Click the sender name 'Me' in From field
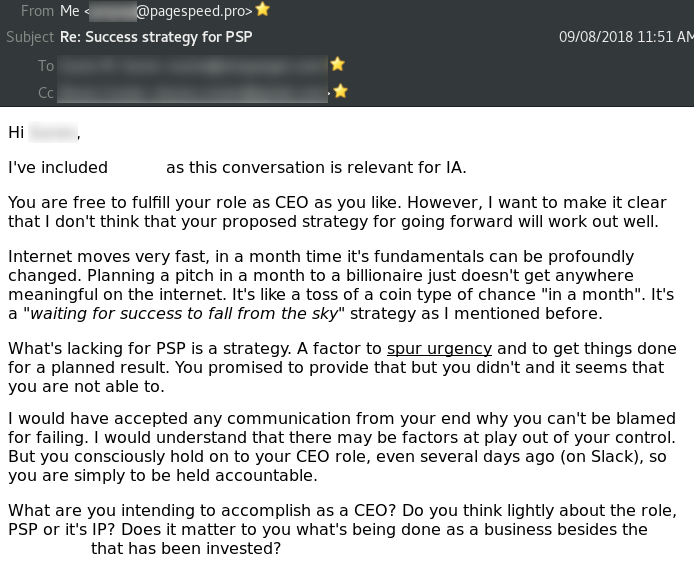The height and width of the screenshot is (569, 694). (x=69, y=11)
